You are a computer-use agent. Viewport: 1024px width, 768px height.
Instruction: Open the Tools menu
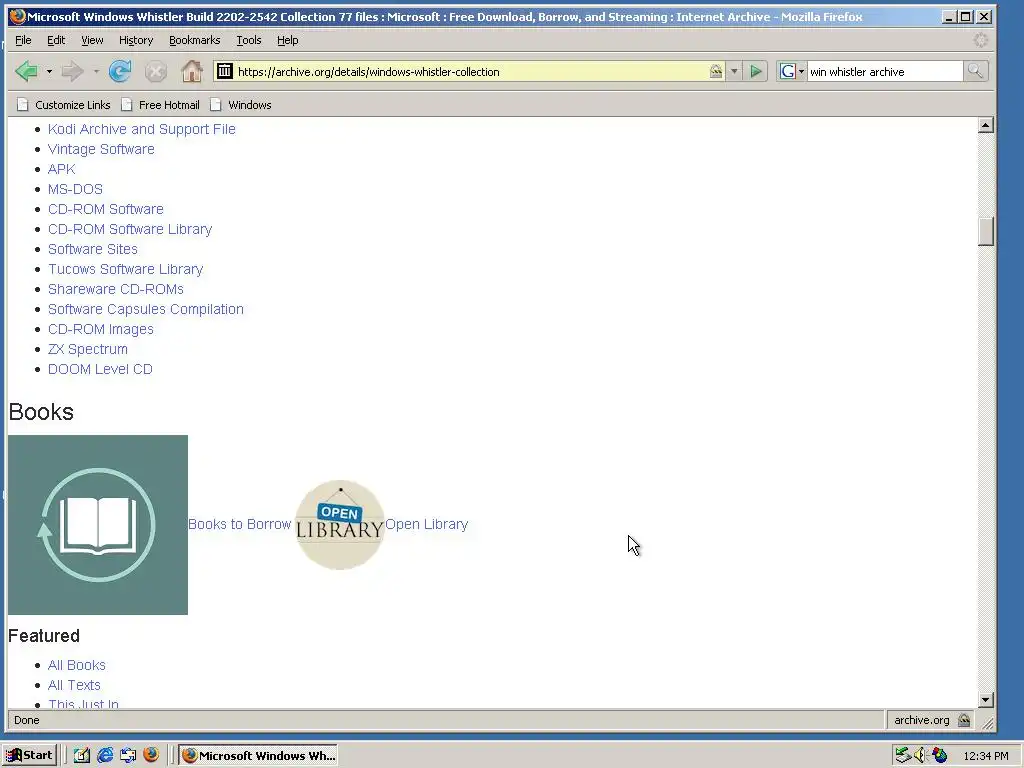(248, 40)
